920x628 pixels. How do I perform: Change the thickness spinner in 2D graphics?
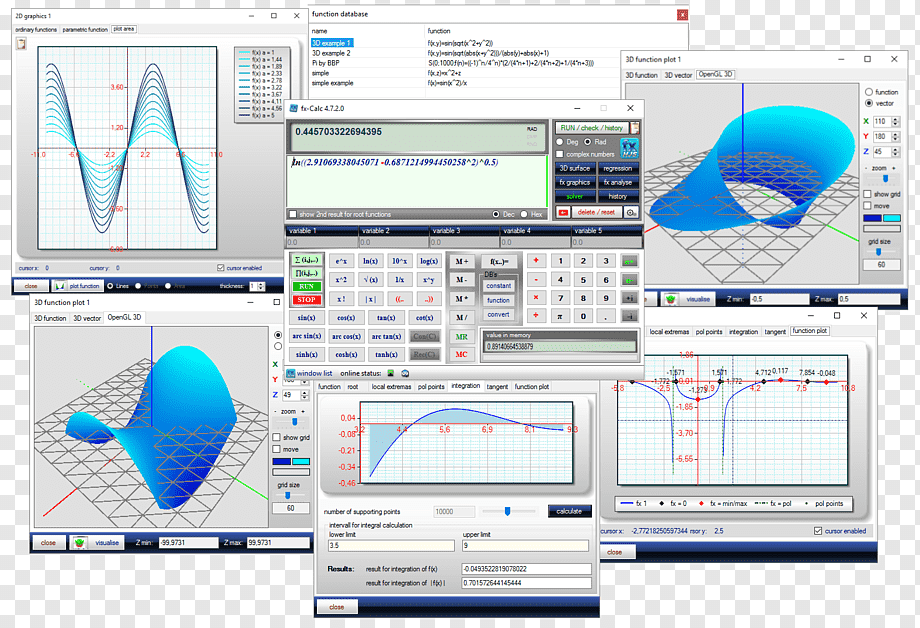261,286
